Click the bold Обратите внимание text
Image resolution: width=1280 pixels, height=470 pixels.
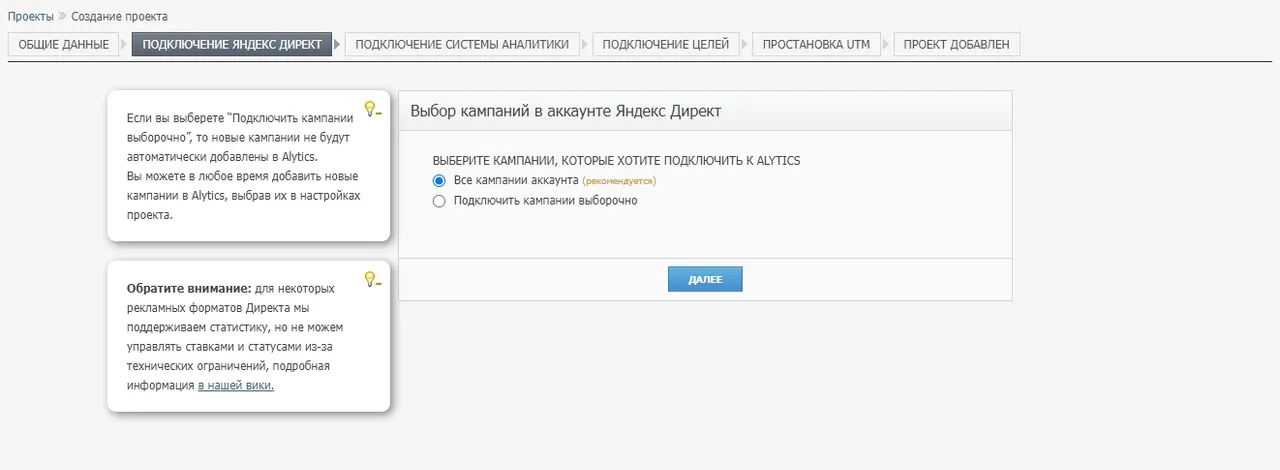click(x=189, y=289)
